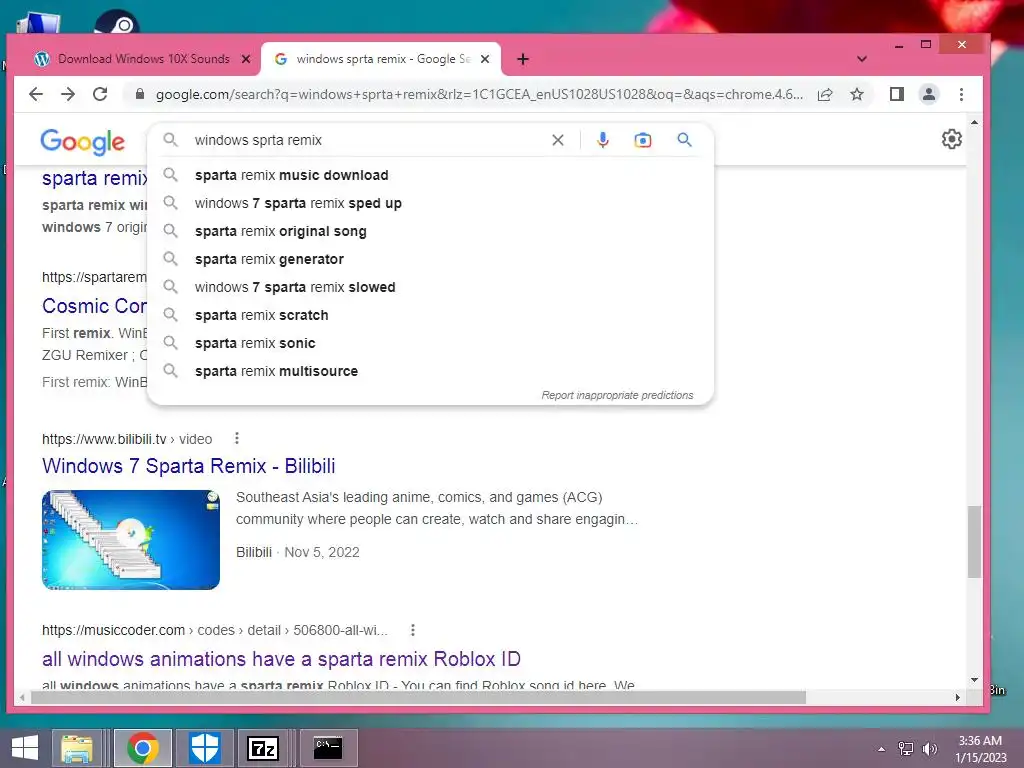Open the musiccoder.com URL breadcrumb
The image size is (1024, 768).
coord(215,630)
